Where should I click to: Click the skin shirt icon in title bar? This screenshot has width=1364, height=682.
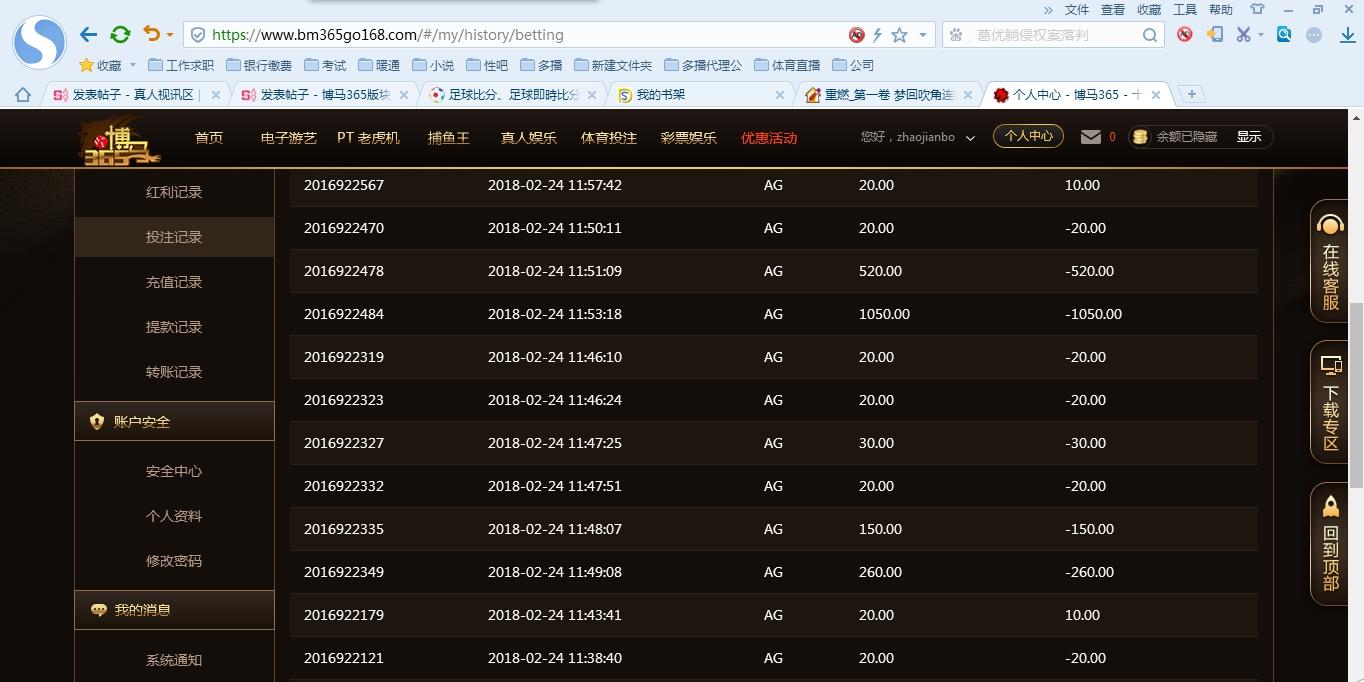pyautogui.click(x=1258, y=9)
